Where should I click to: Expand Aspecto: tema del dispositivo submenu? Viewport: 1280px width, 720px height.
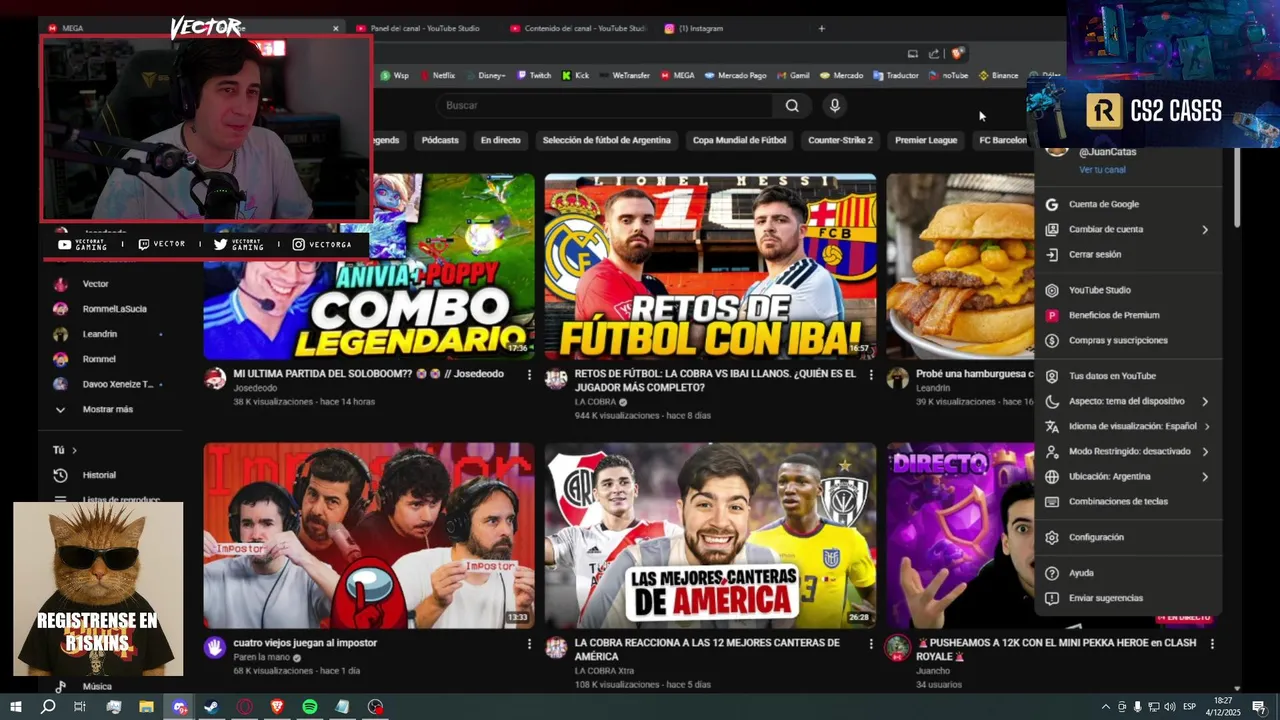(1128, 401)
